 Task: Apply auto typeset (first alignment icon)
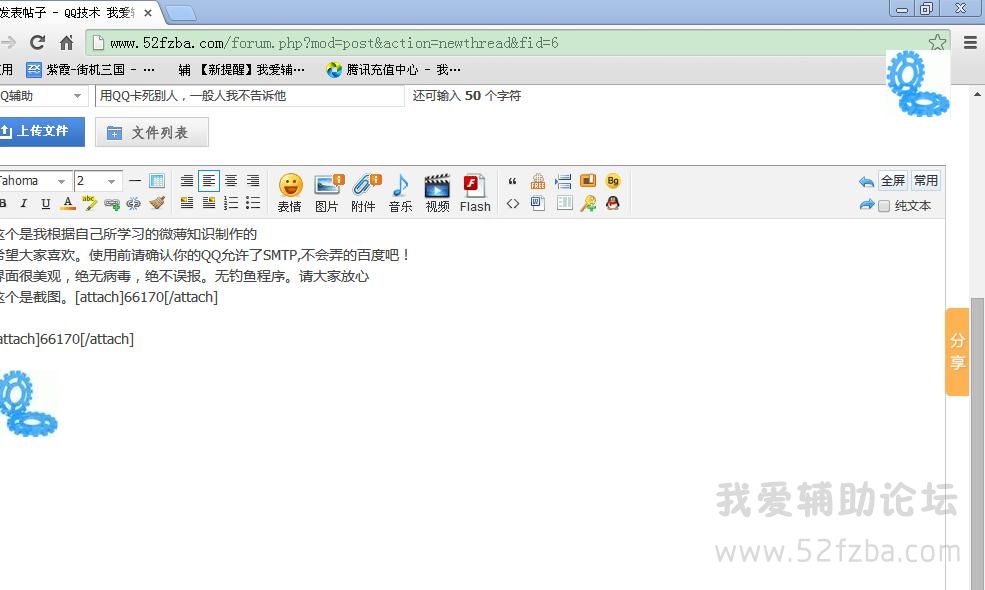click(x=187, y=181)
